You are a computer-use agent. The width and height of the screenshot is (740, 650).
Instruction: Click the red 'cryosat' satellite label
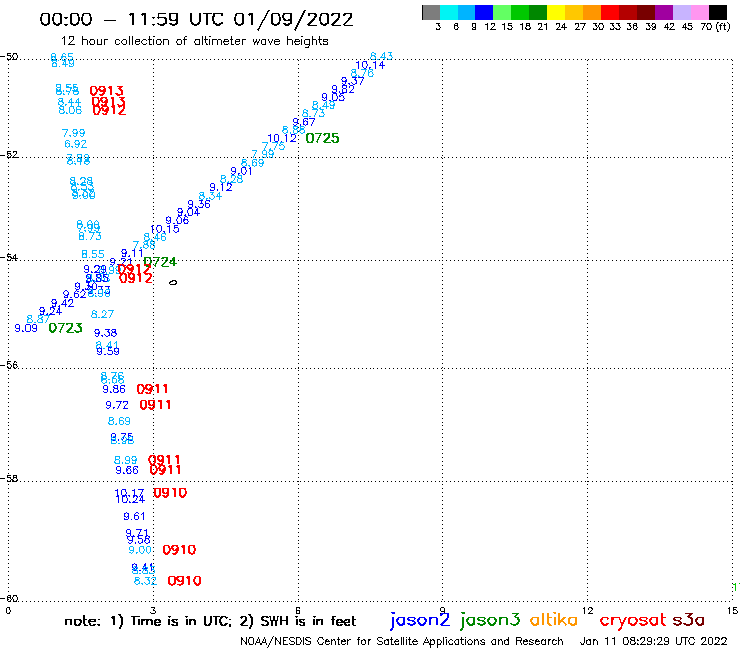(x=633, y=620)
